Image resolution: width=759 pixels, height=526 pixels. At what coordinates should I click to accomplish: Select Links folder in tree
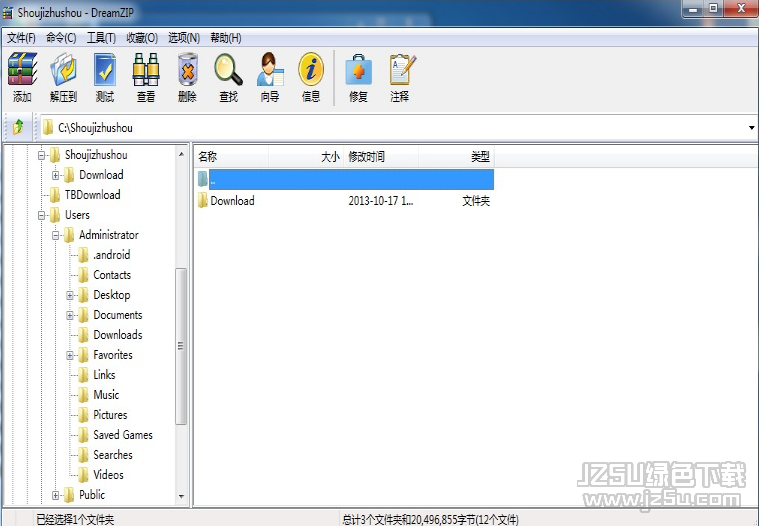coord(104,375)
